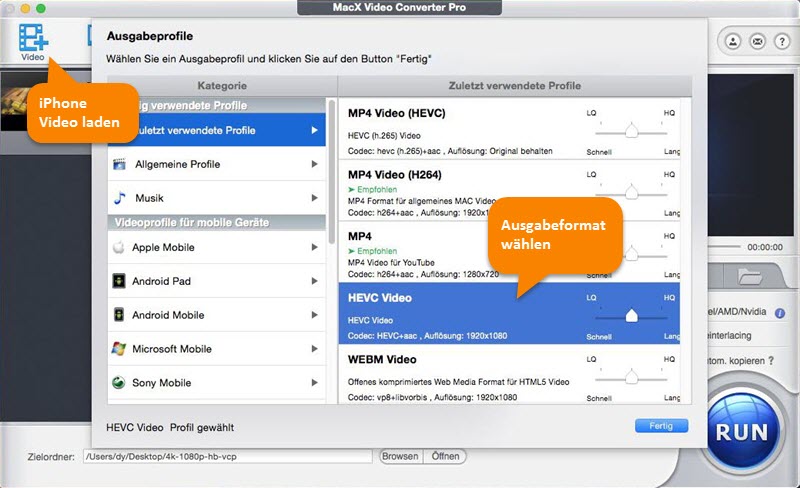800x488 pixels.
Task: Click the Allgemeine Profile icon
Action: click(119, 164)
